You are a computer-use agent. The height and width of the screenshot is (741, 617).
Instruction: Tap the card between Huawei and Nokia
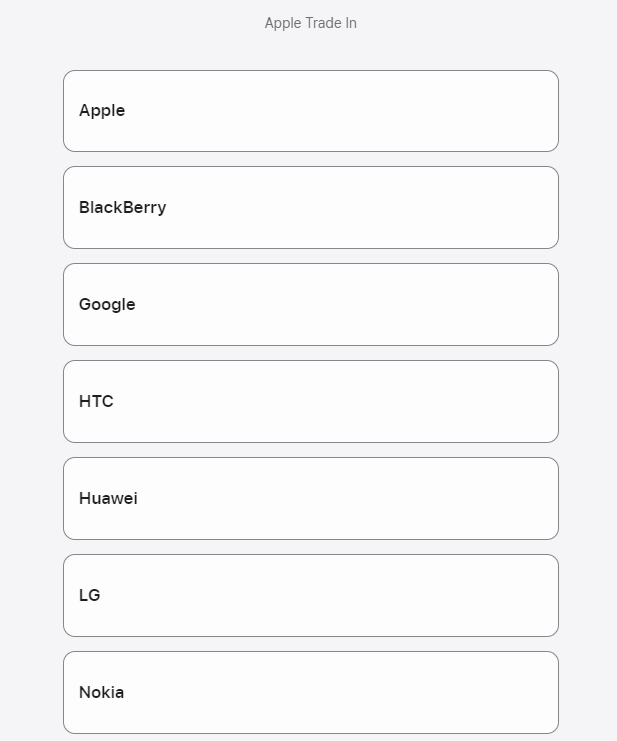(x=310, y=596)
